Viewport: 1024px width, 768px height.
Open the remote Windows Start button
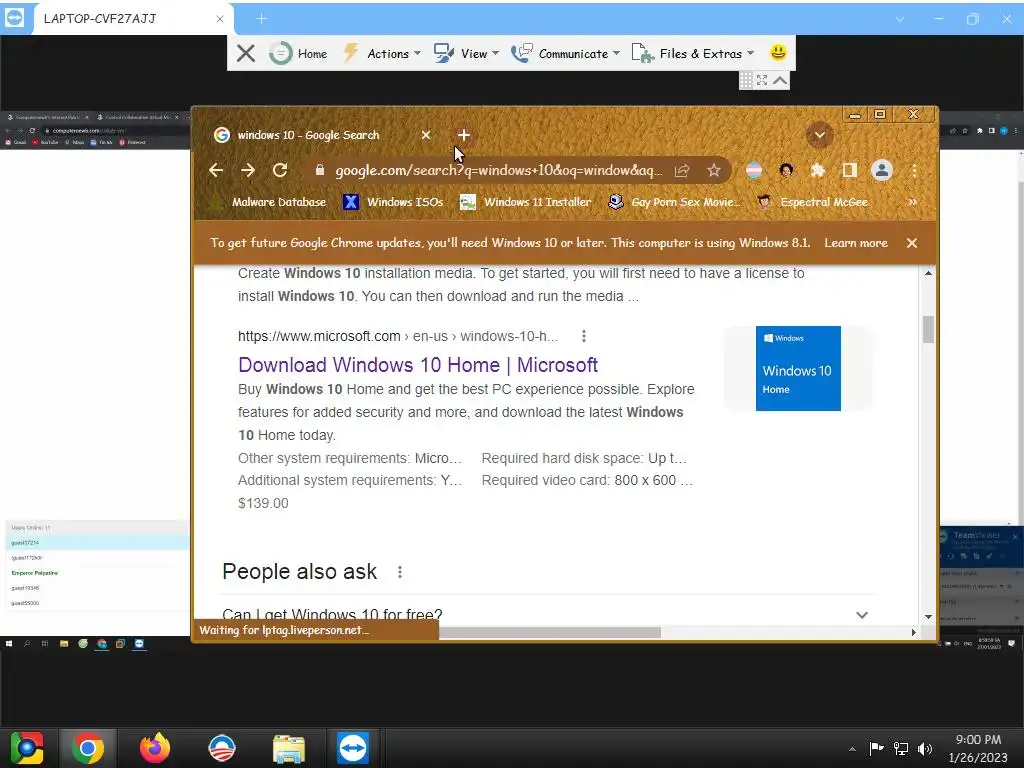pyautogui.click(x=9, y=644)
